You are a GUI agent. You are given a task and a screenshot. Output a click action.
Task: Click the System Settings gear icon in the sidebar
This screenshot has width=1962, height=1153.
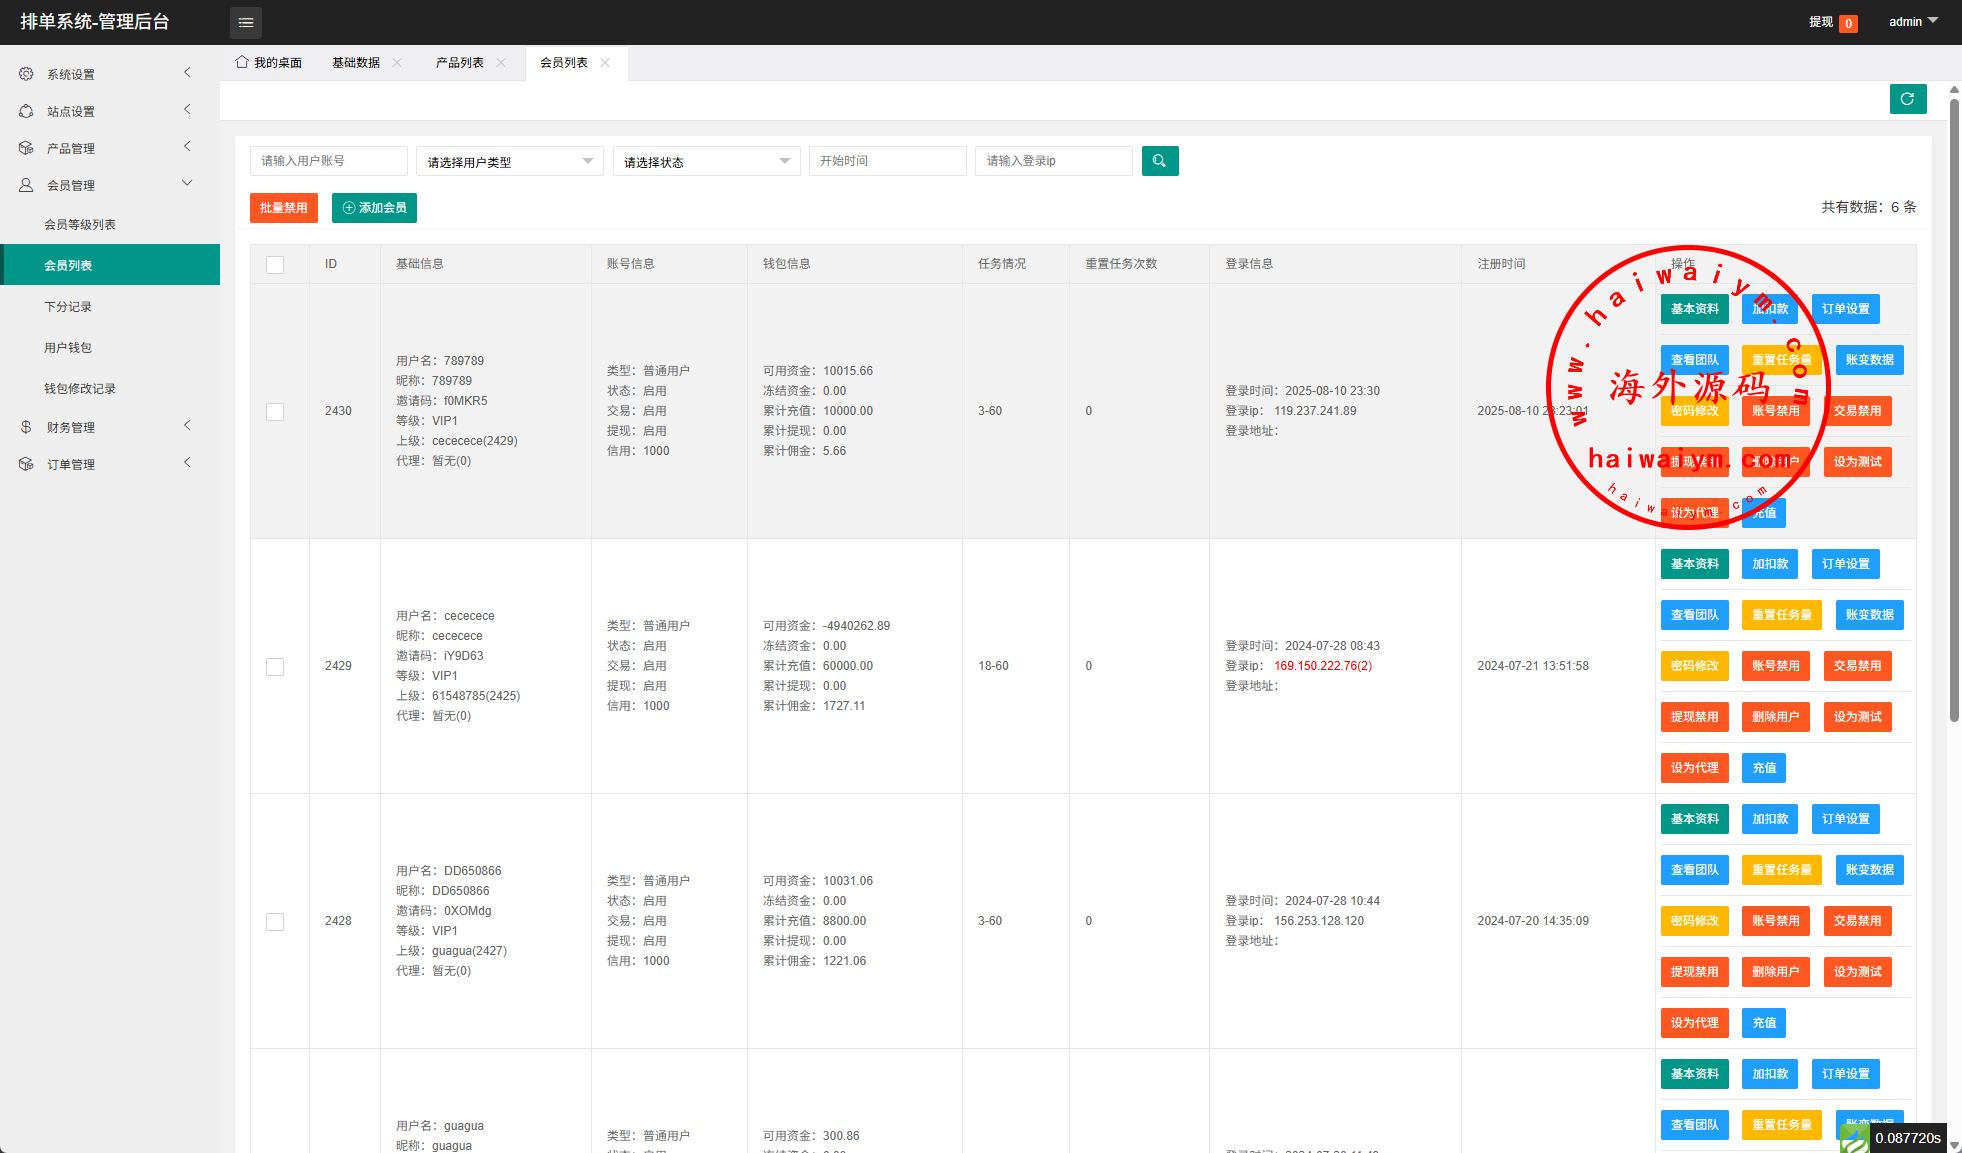[26, 74]
